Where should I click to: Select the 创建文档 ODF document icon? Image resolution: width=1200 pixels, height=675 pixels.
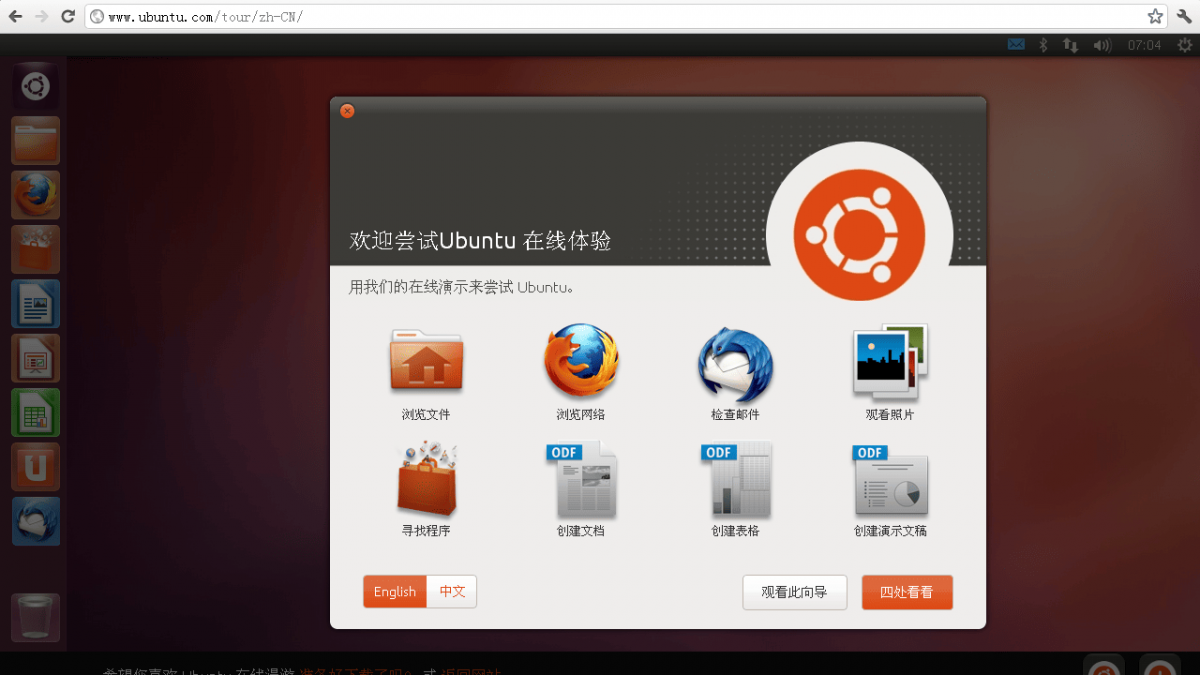(x=581, y=479)
